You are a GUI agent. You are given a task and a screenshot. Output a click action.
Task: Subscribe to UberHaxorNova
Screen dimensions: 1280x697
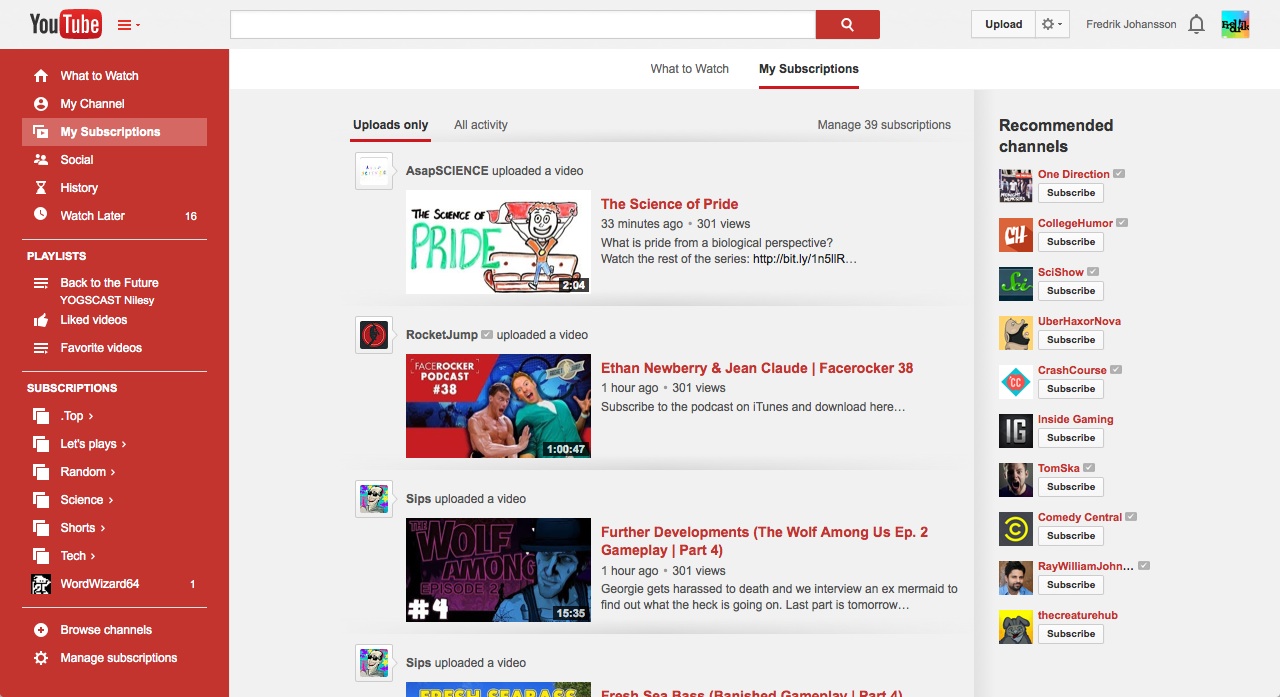(1071, 340)
